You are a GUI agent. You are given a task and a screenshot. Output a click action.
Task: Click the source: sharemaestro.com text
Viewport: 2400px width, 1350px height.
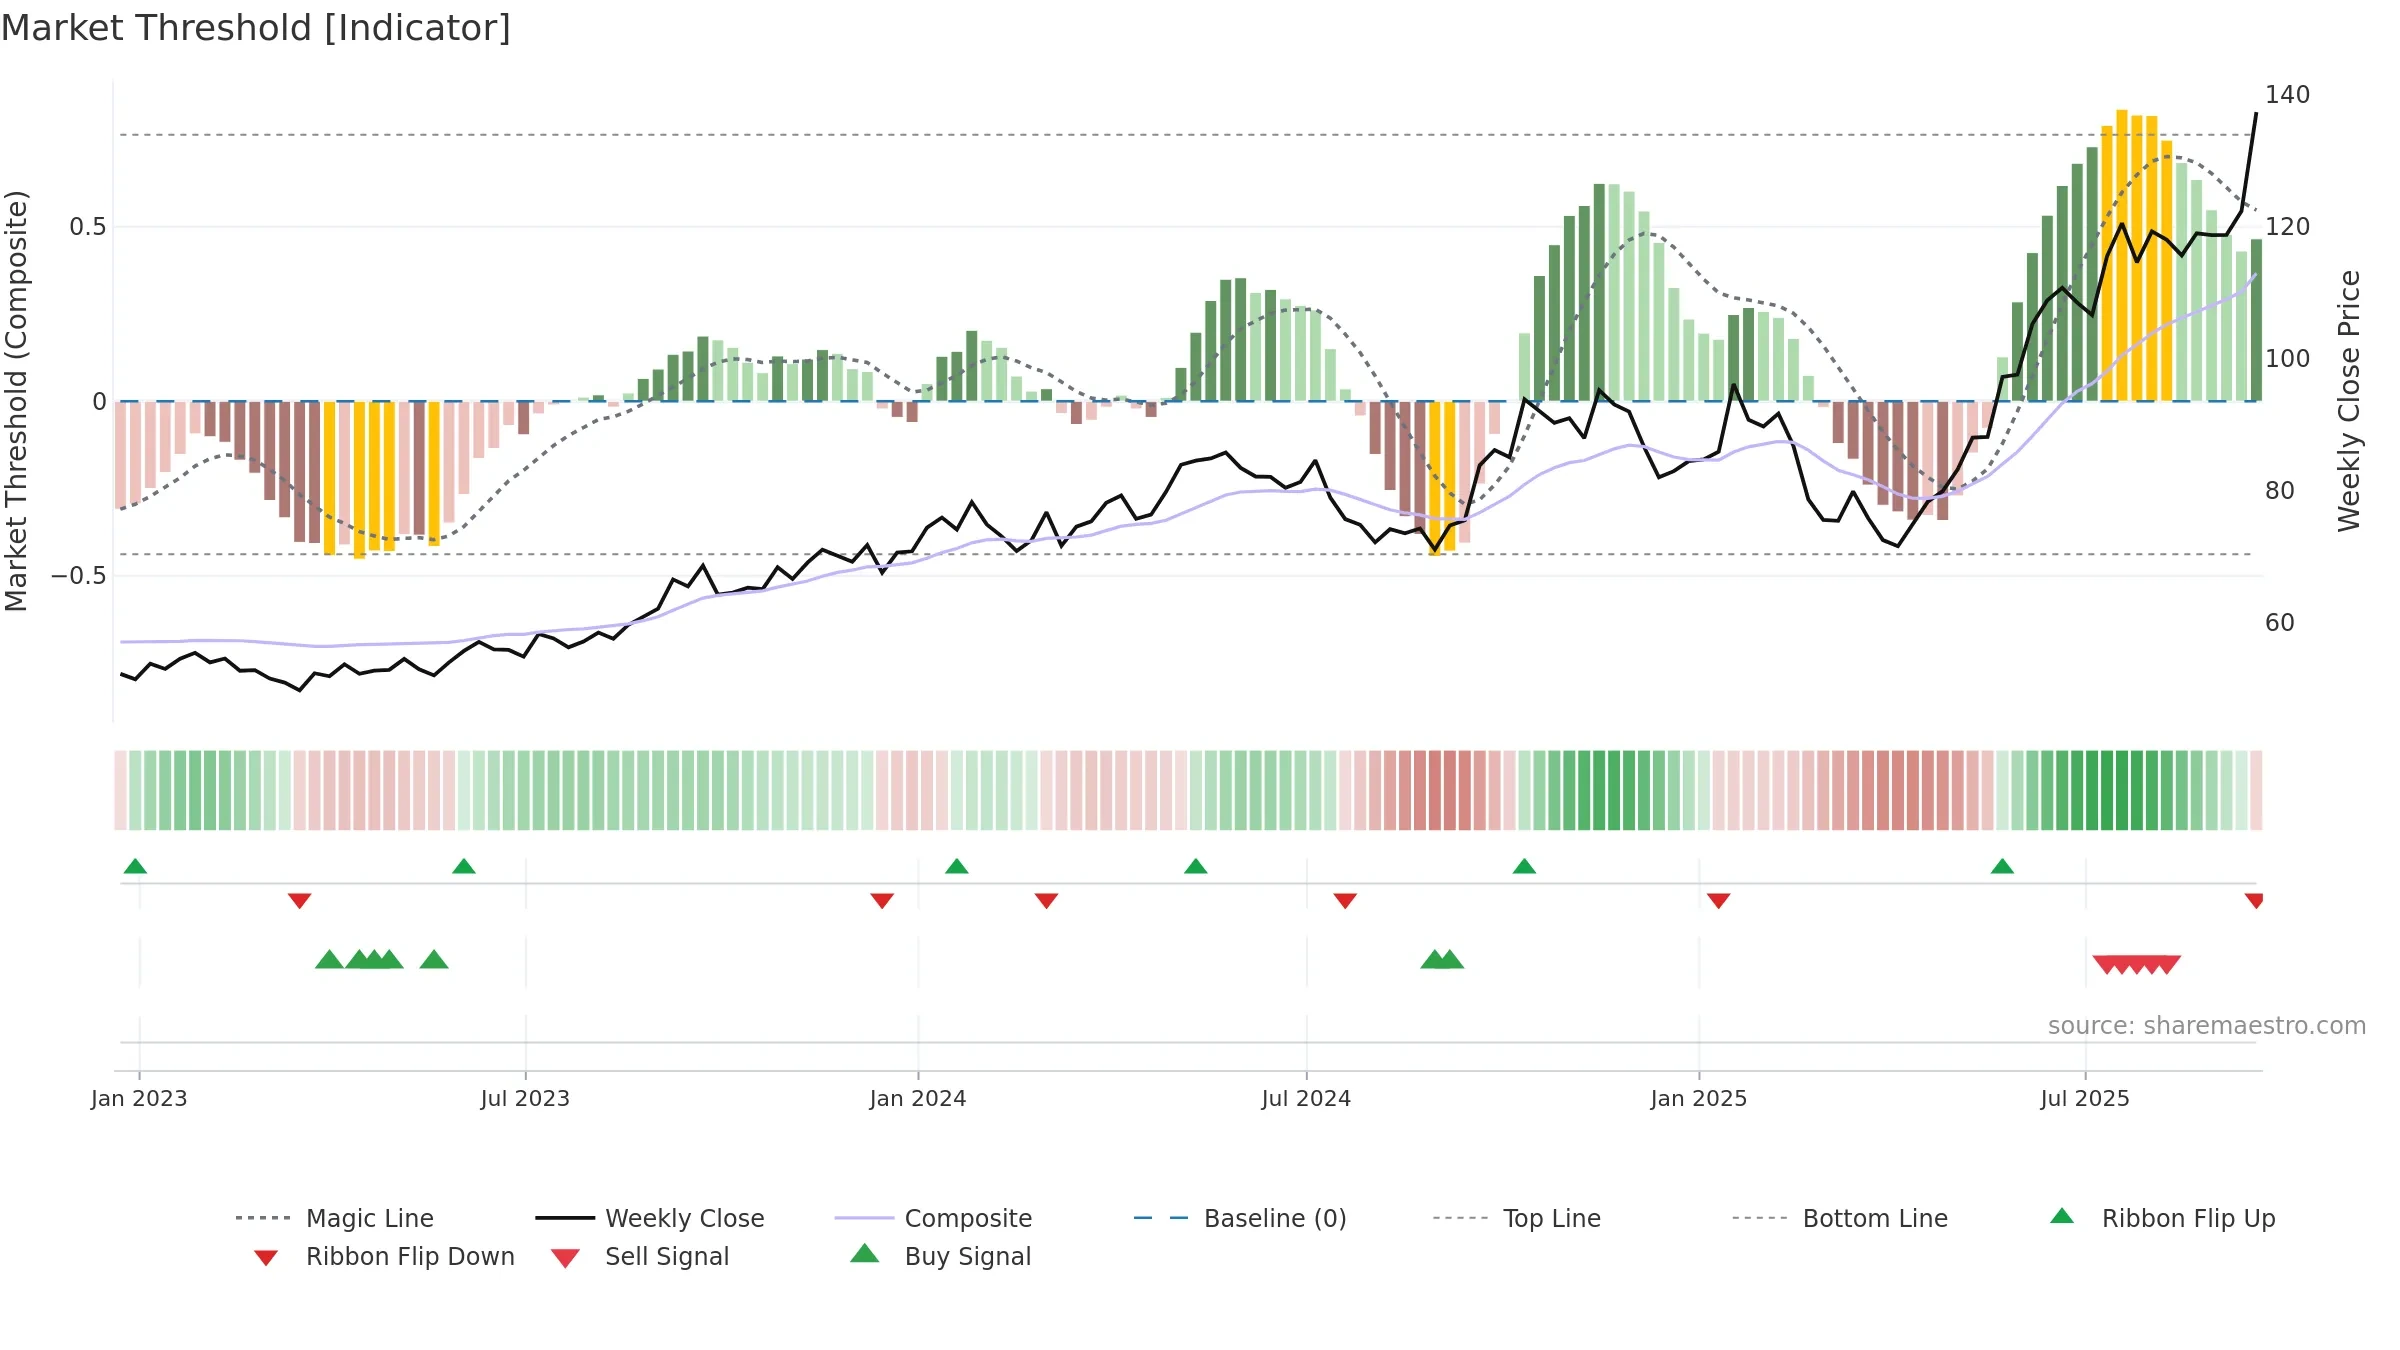pyautogui.click(x=2207, y=1026)
